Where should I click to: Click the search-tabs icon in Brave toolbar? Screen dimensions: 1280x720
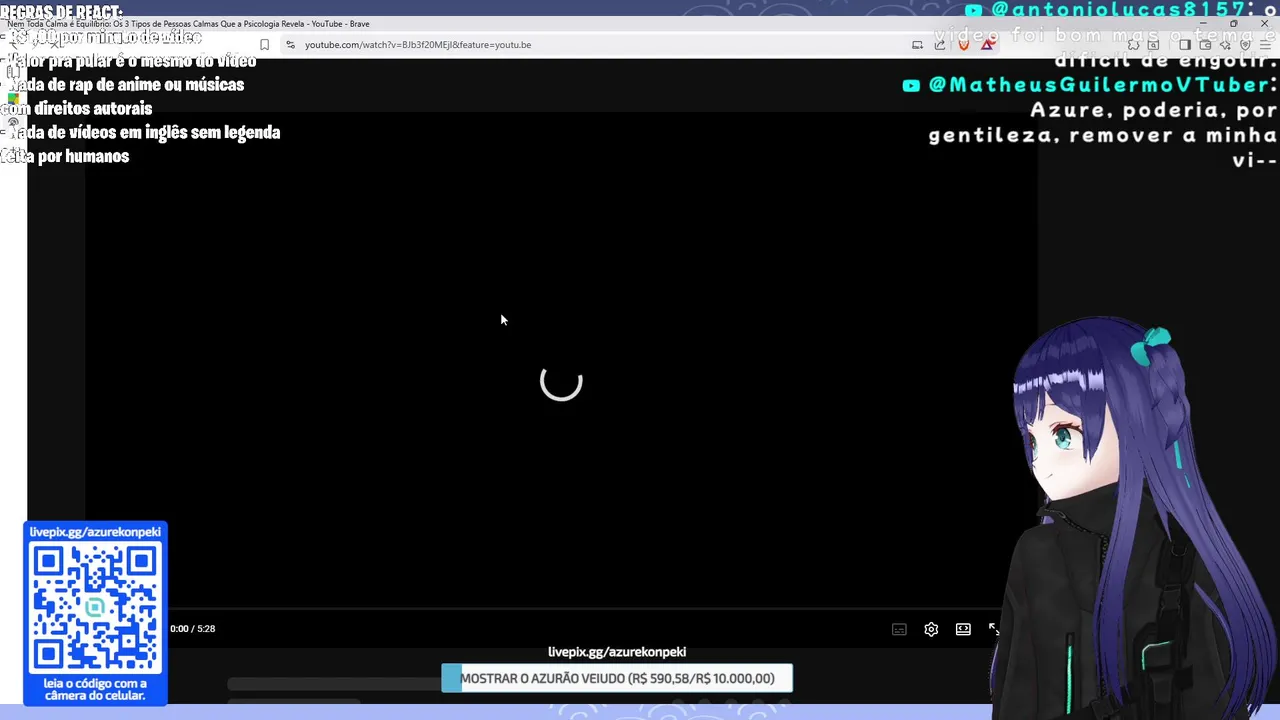point(1153,45)
